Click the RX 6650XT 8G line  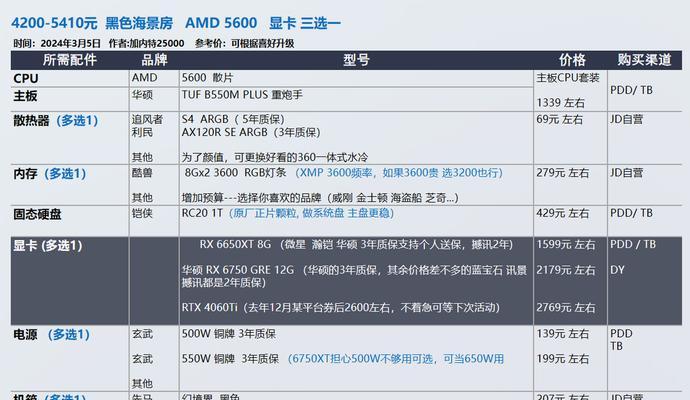coord(356,245)
